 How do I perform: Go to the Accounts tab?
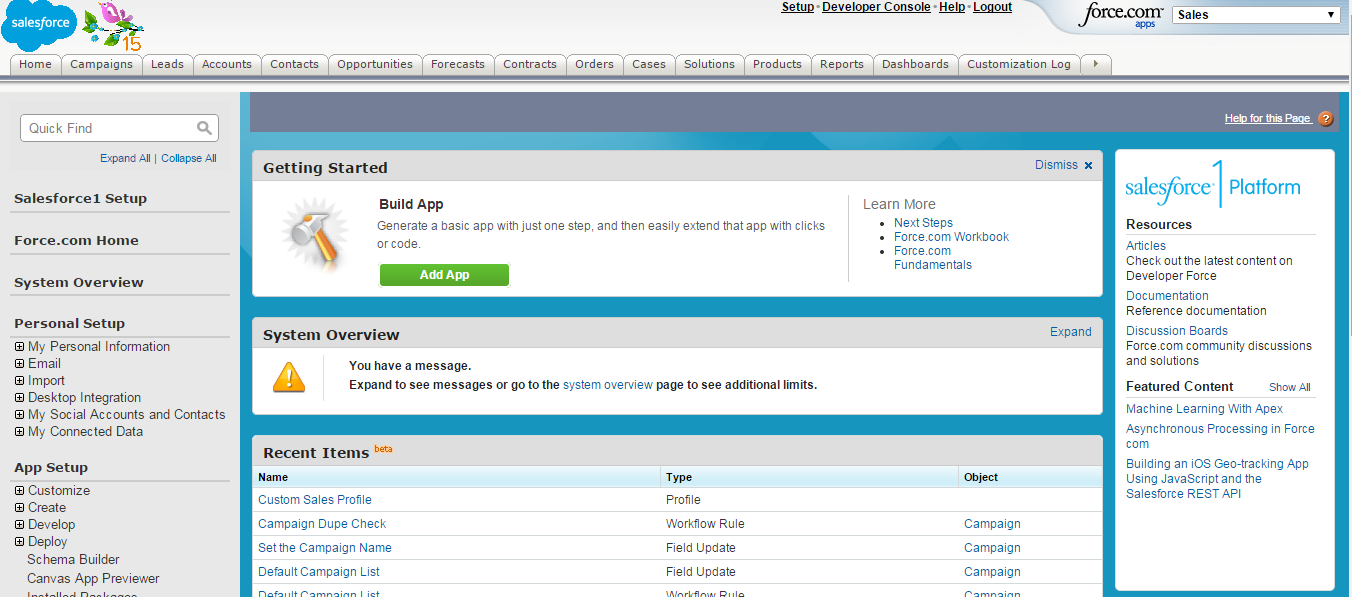[227, 64]
